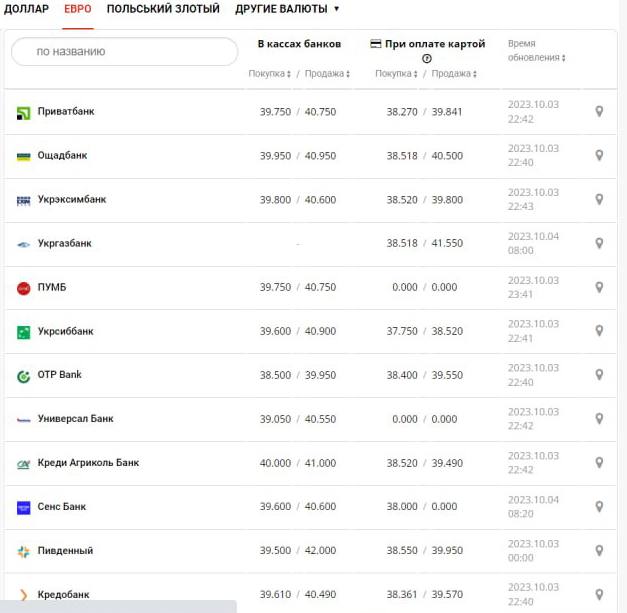Click the Пивденный bank logo icon
This screenshot has height=613, width=627.
tap(24, 551)
